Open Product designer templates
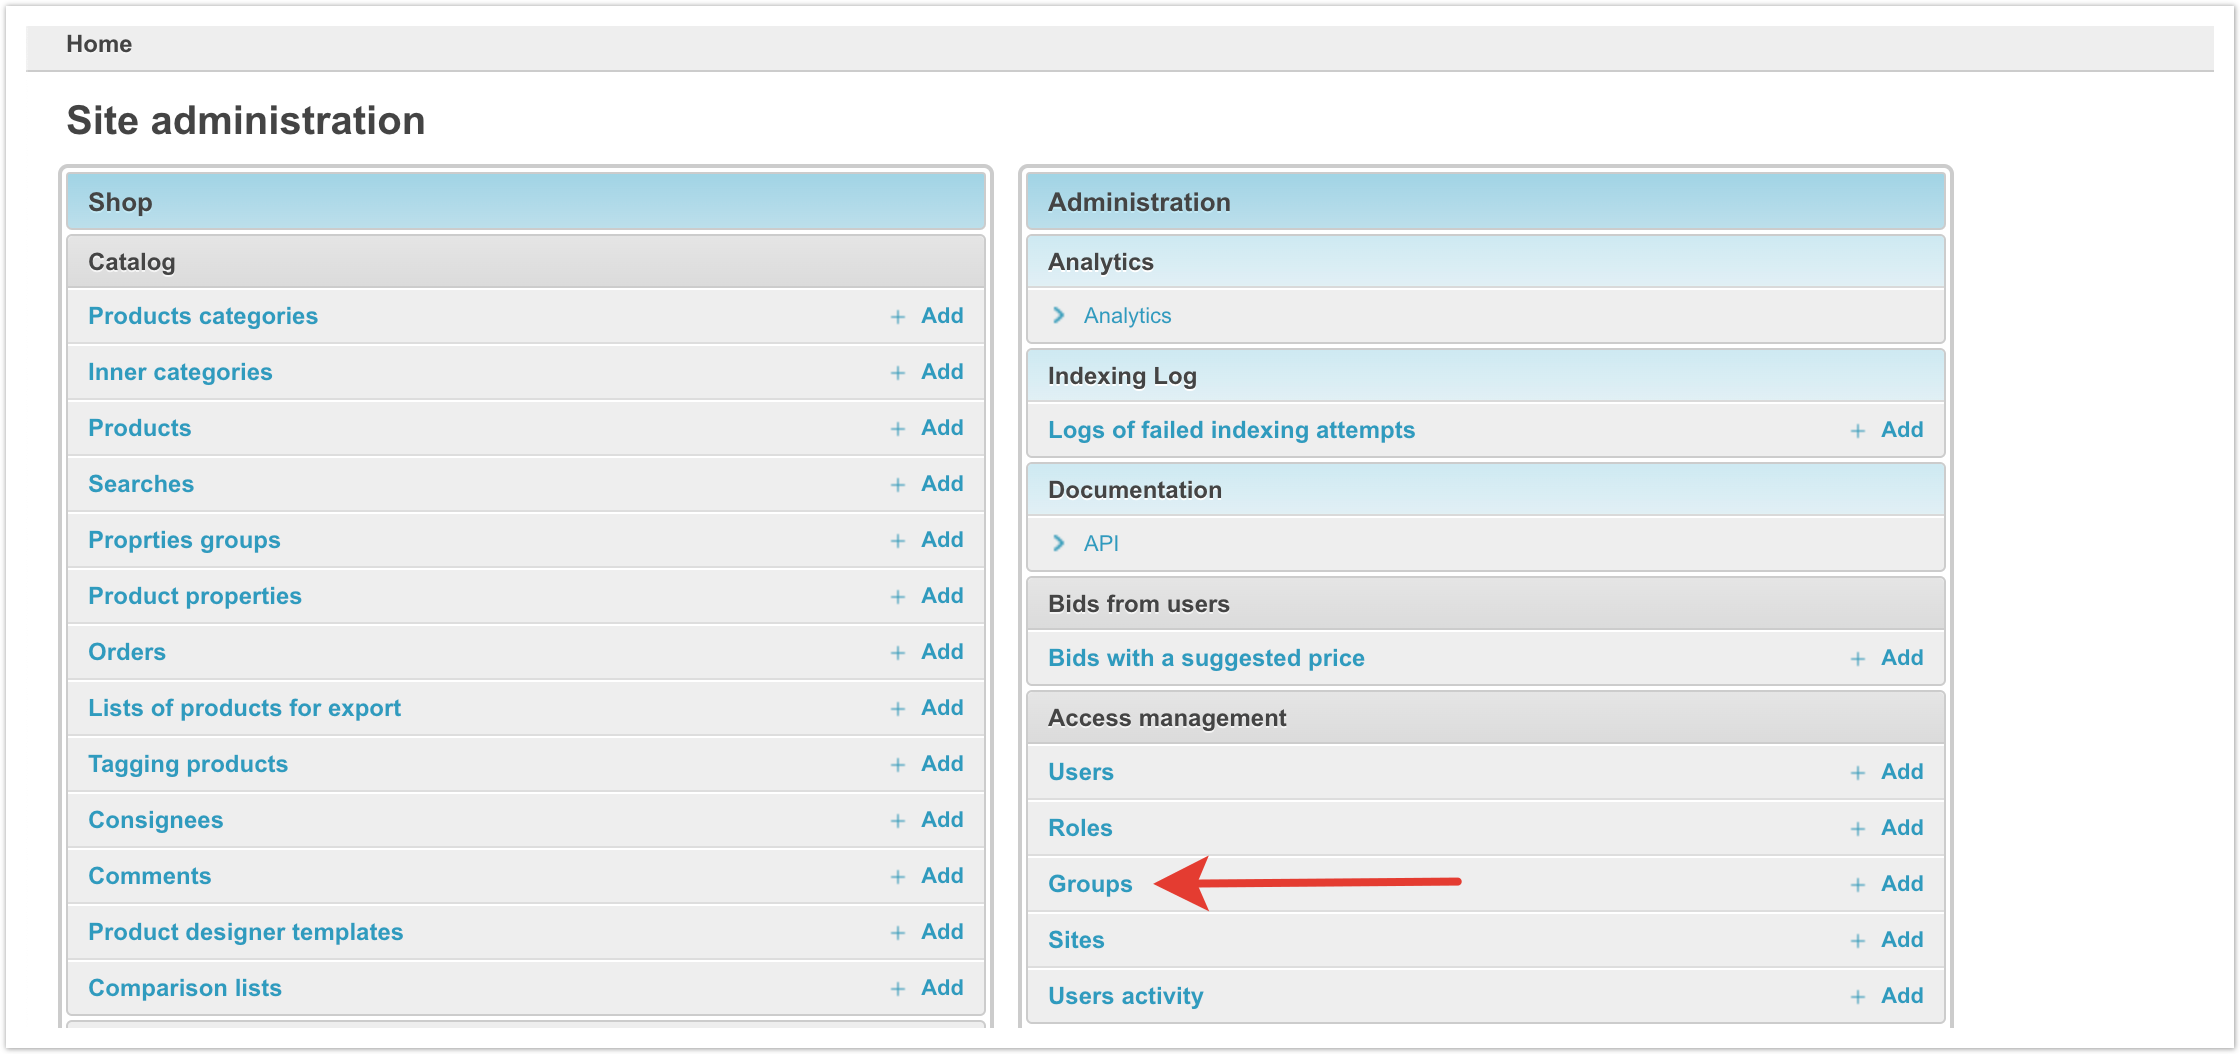The width and height of the screenshot is (2240, 1054). 245,932
